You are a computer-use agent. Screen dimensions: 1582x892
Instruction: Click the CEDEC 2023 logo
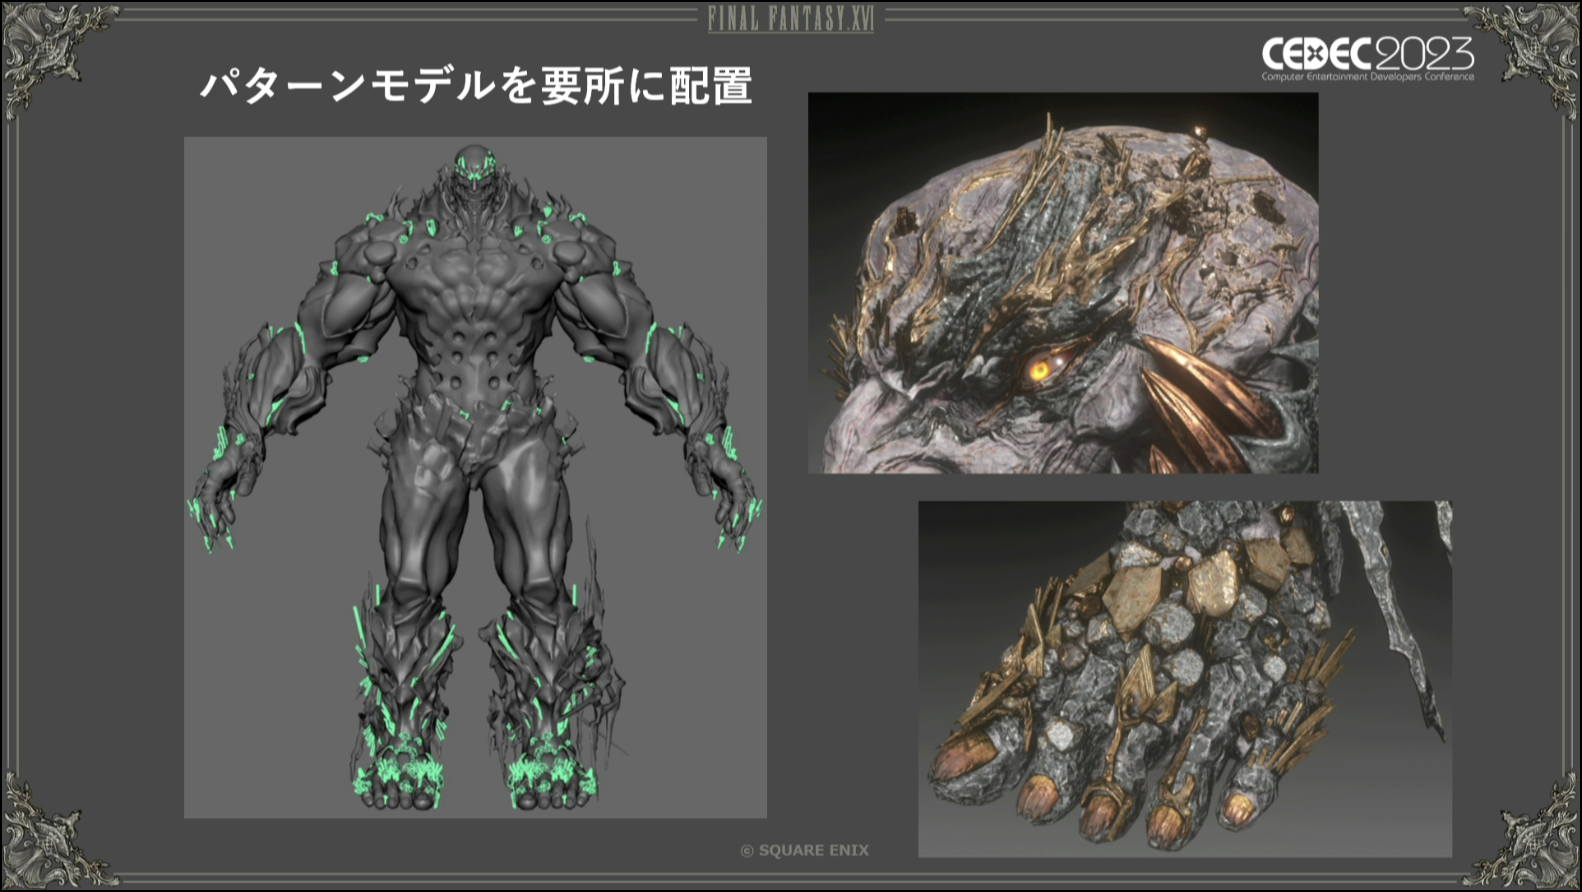pyautogui.click(x=1367, y=59)
